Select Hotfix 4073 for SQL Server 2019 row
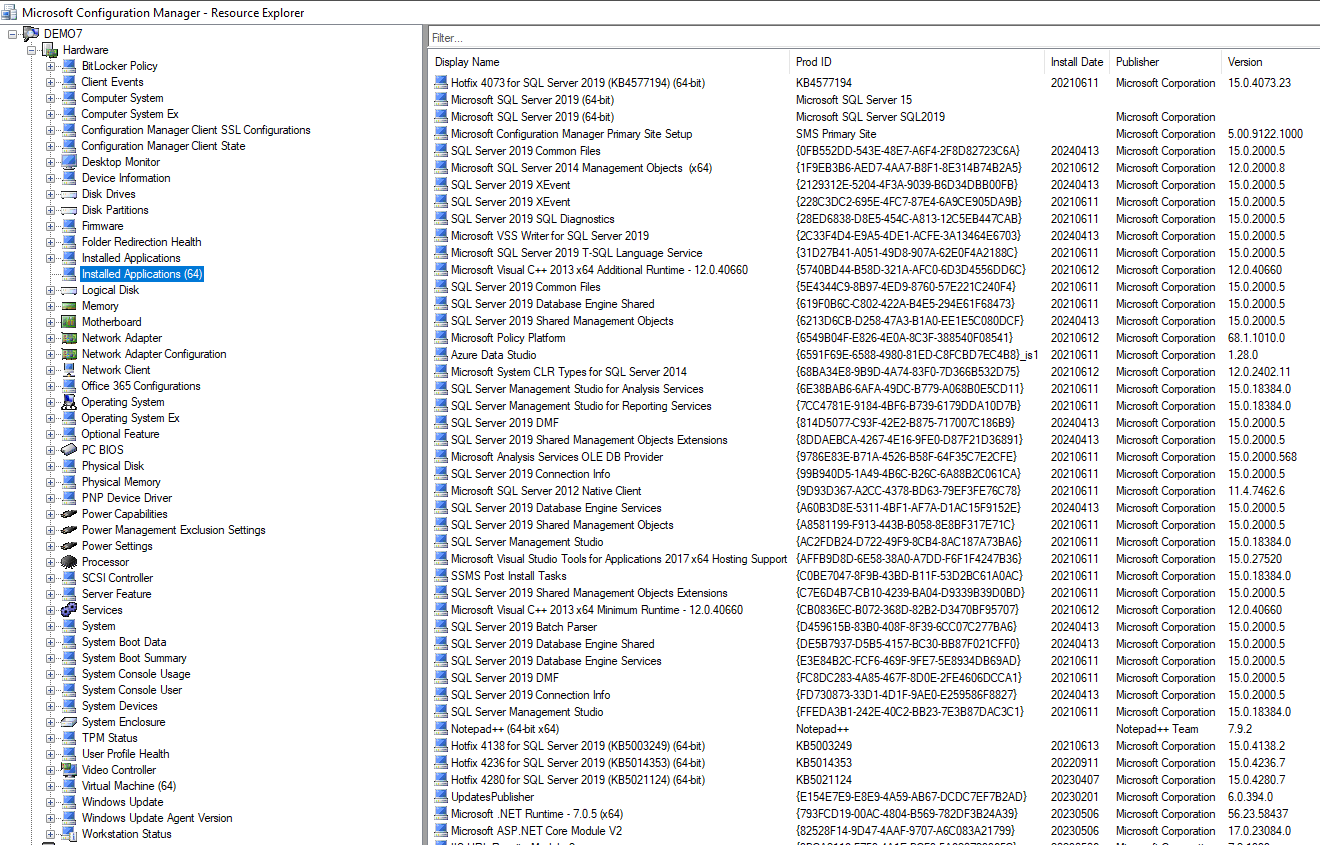The width and height of the screenshot is (1320, 845). point(875,83)
